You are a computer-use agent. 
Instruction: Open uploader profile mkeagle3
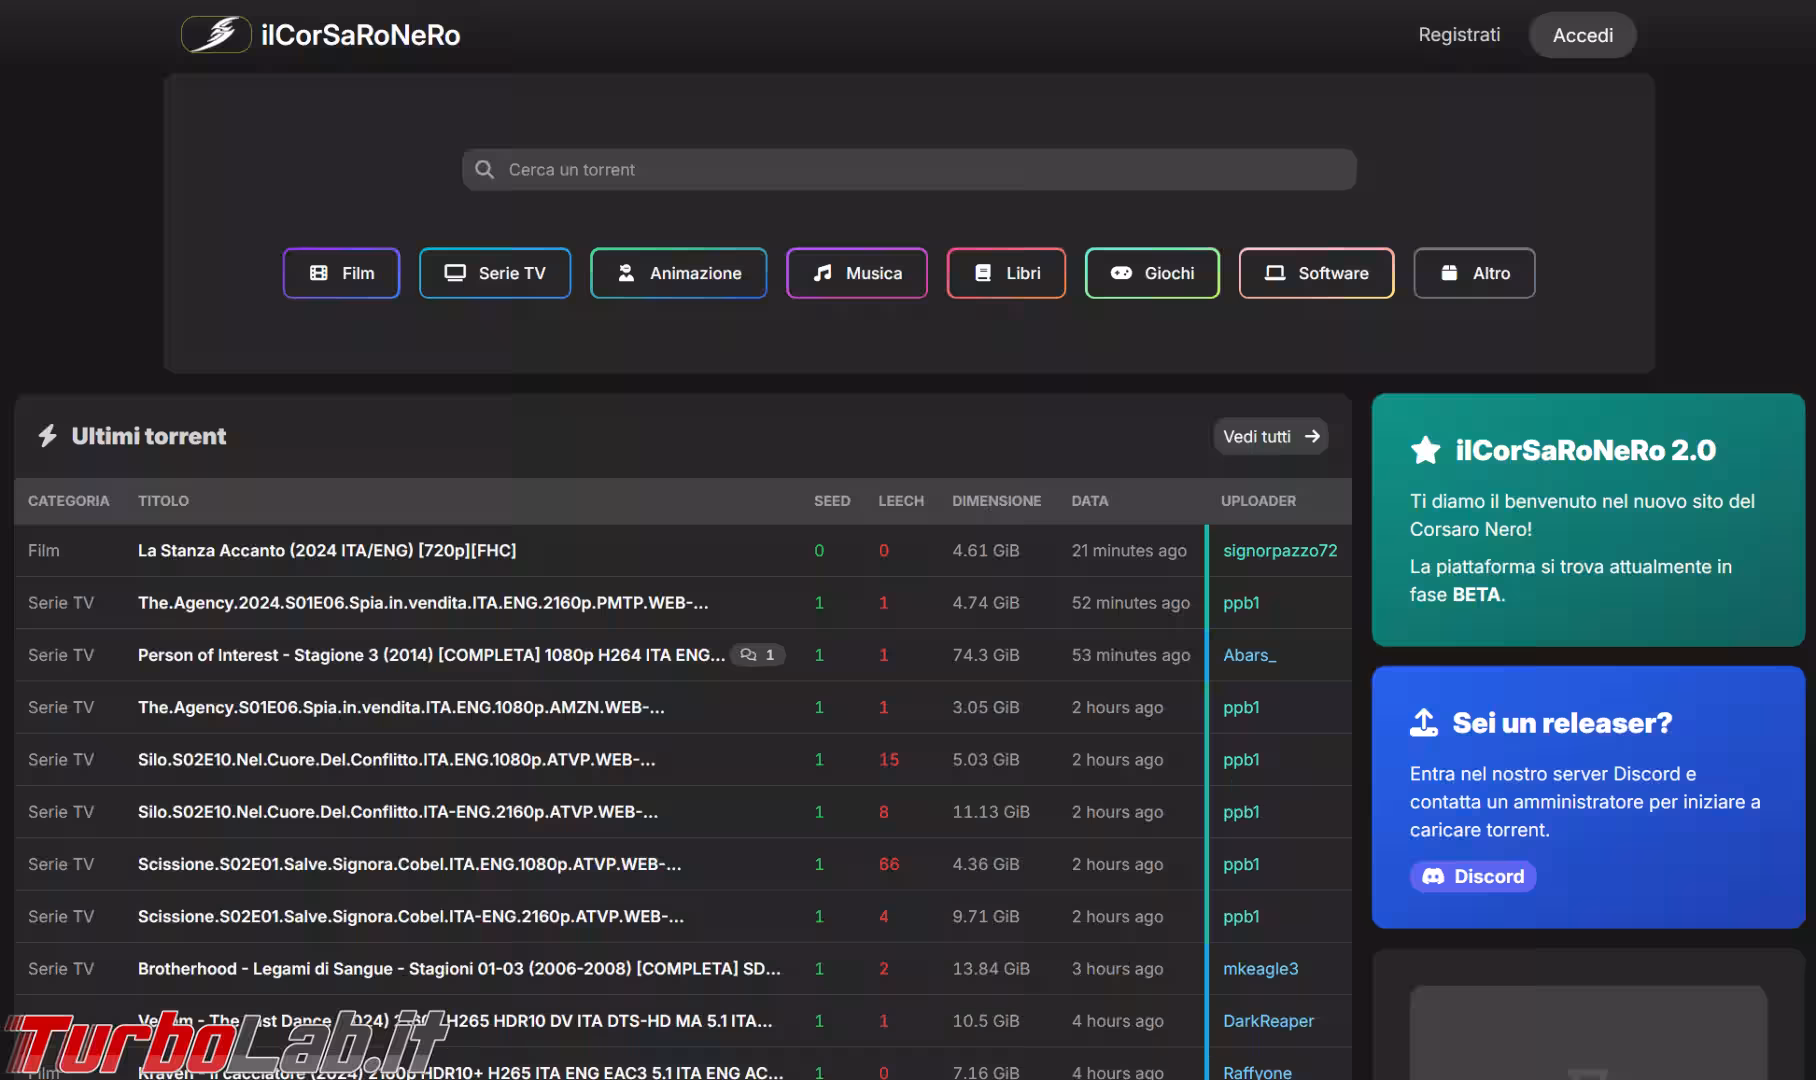coord(1261,969)
